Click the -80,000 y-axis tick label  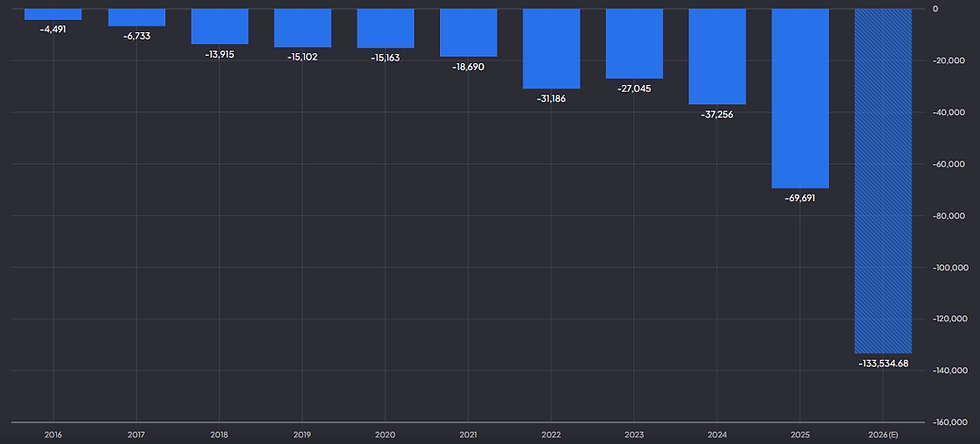coord(950,216)
